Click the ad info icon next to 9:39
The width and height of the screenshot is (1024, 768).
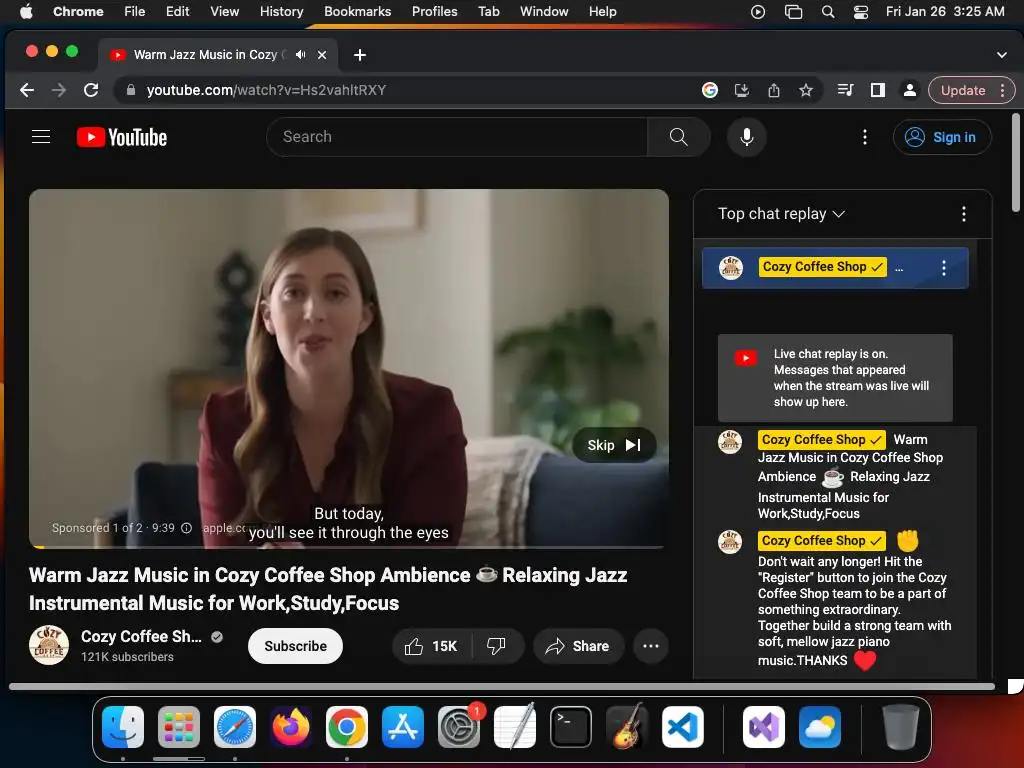[186, 528]
